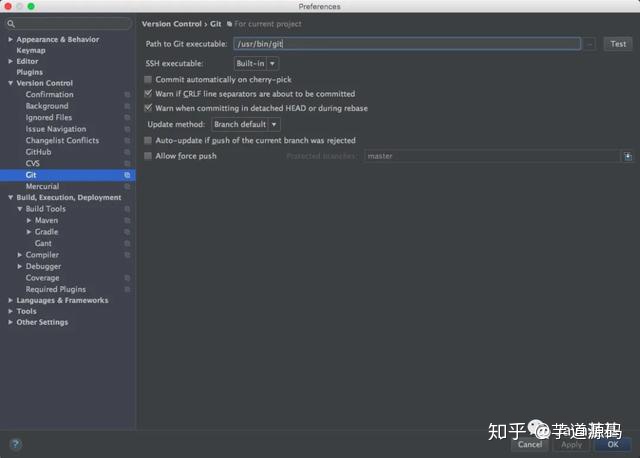Select Gant under Build Tools
640x458 pixels.
pos(43,243)
